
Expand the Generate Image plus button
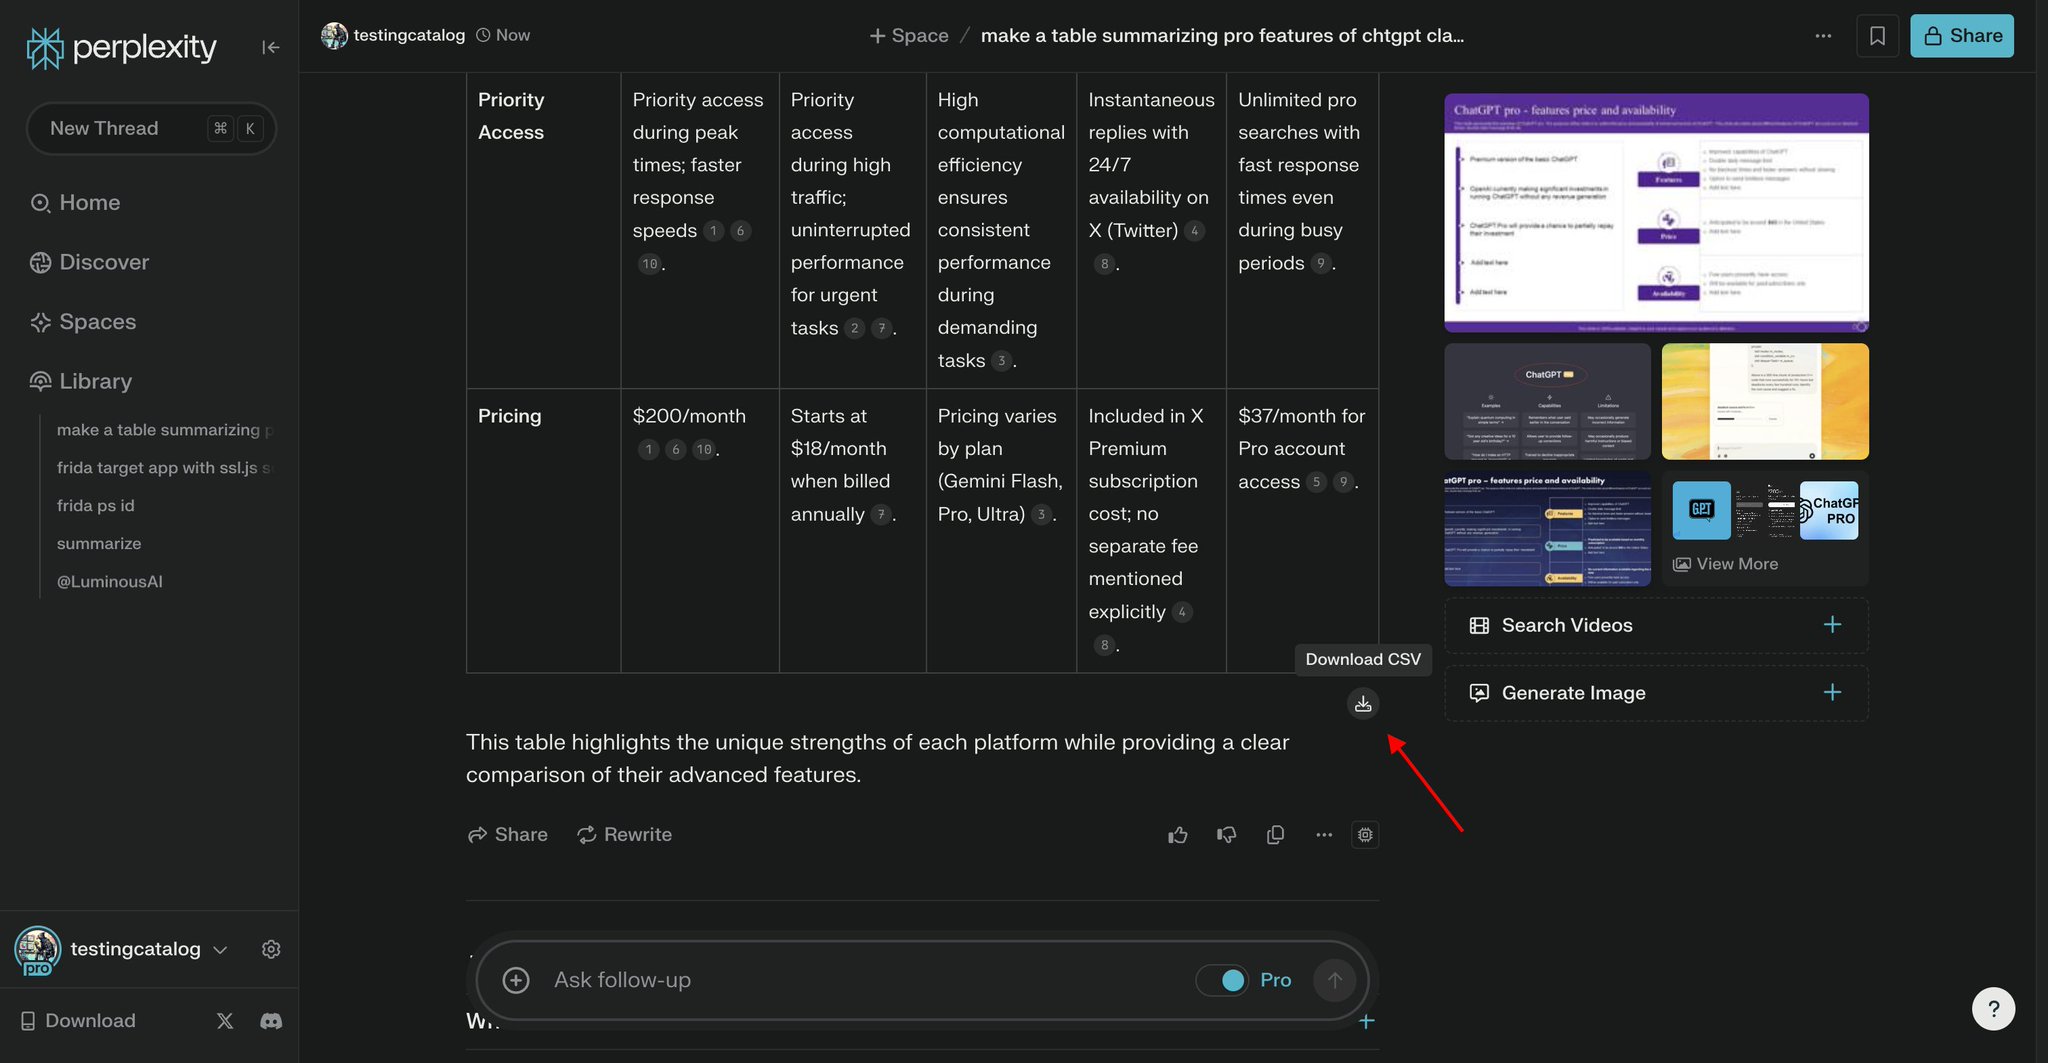1832,692
